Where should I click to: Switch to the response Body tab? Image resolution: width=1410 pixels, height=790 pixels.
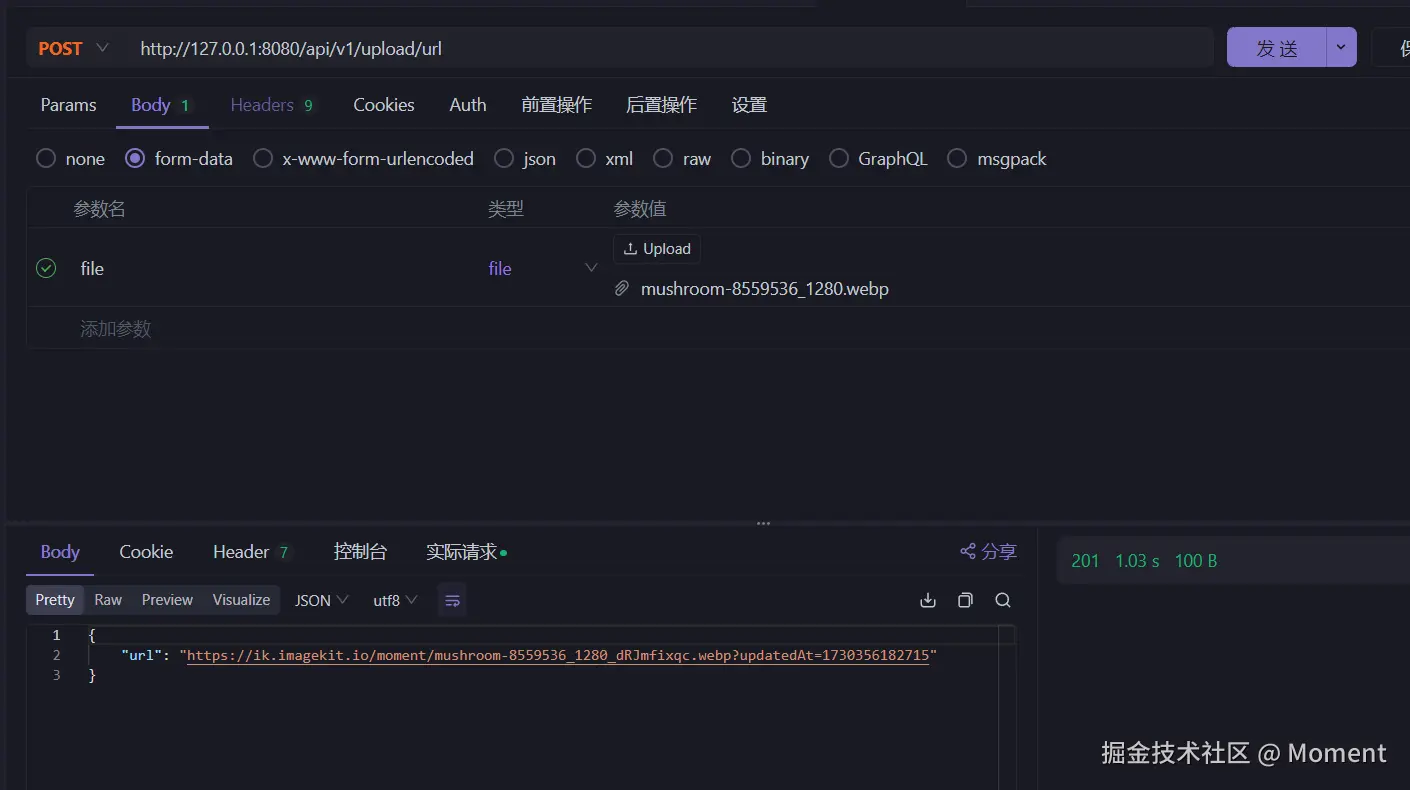(60, 552)
